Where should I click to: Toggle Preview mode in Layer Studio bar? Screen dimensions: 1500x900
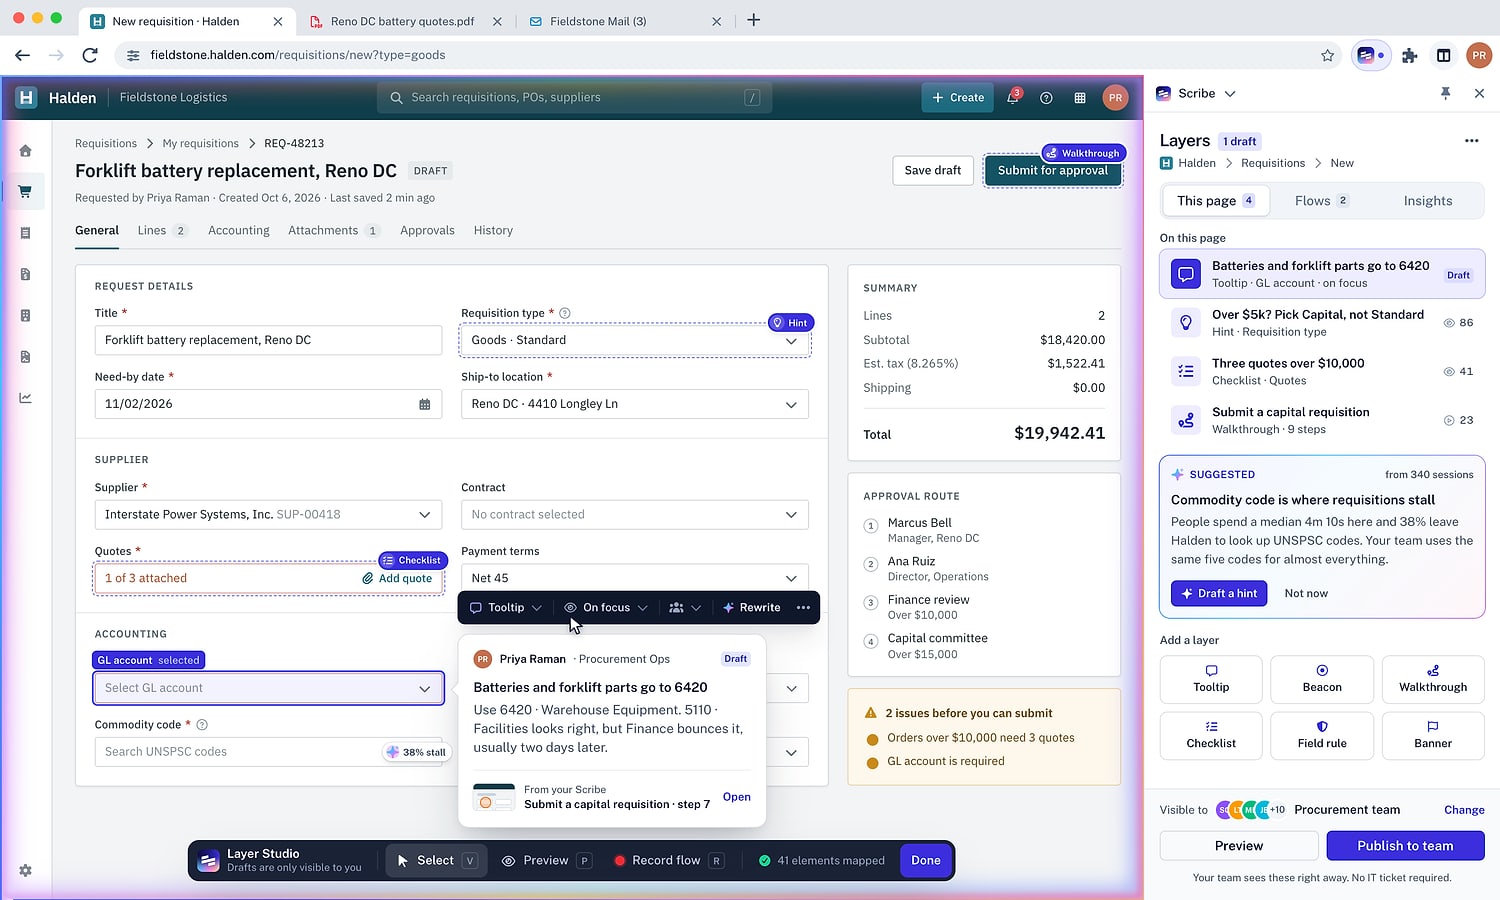(546, 861)
